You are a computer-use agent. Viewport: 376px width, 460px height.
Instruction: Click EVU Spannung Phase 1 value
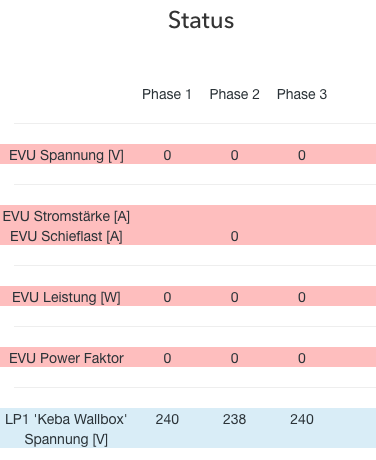point(167,155)
